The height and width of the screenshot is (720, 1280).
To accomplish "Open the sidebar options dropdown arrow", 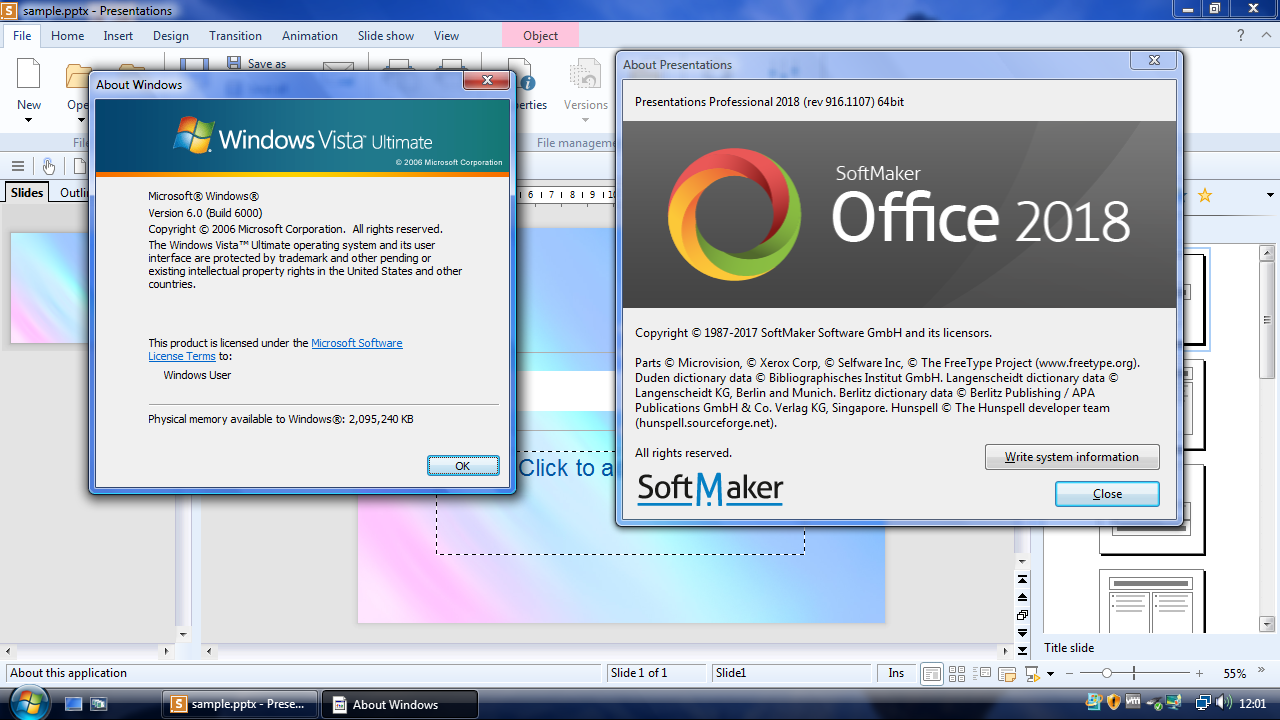I will click(1271, 195).
